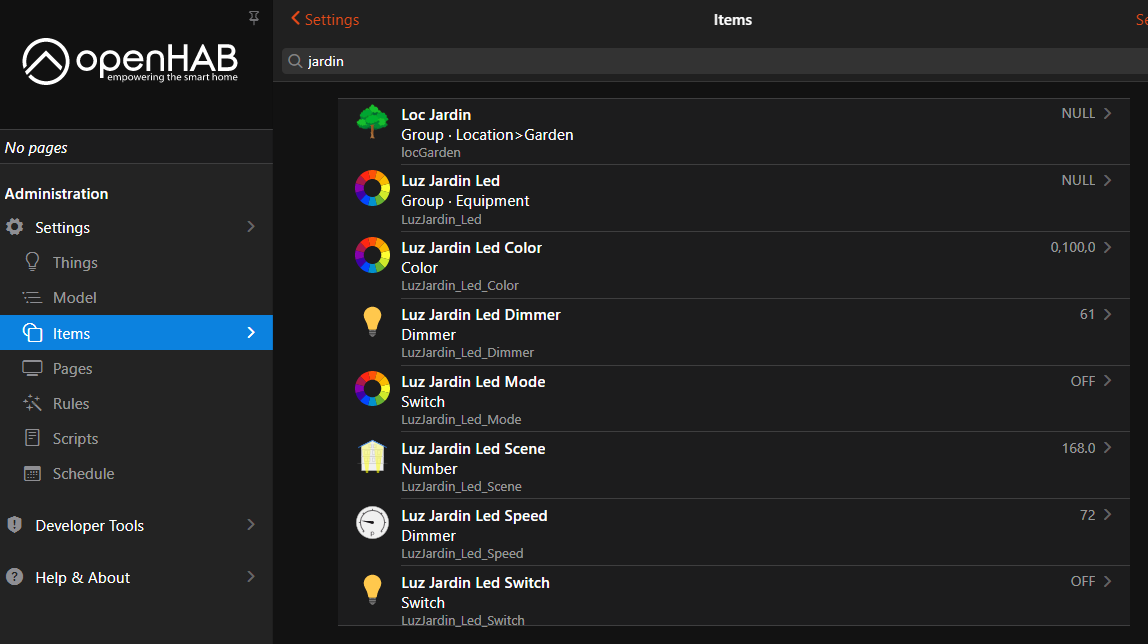This screenshot has height=644, width=1148.
Task: Click the jardin search field
Action: [x=715, y=61]
